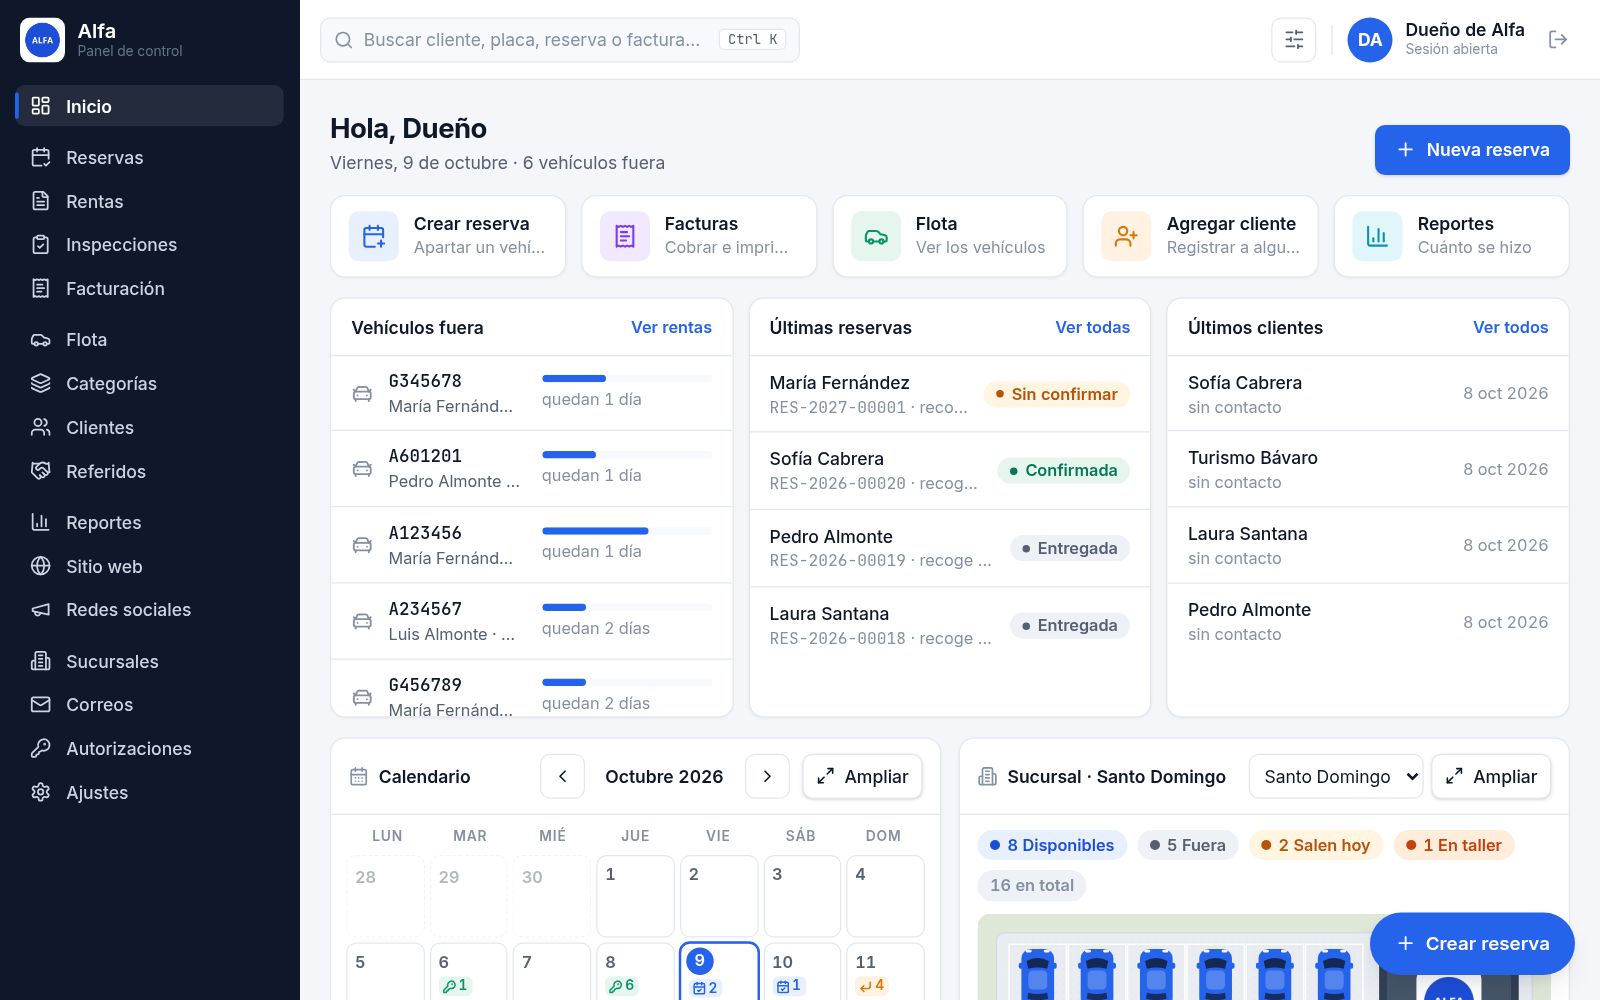Open Categorías in the sidebar

(150, 384)
